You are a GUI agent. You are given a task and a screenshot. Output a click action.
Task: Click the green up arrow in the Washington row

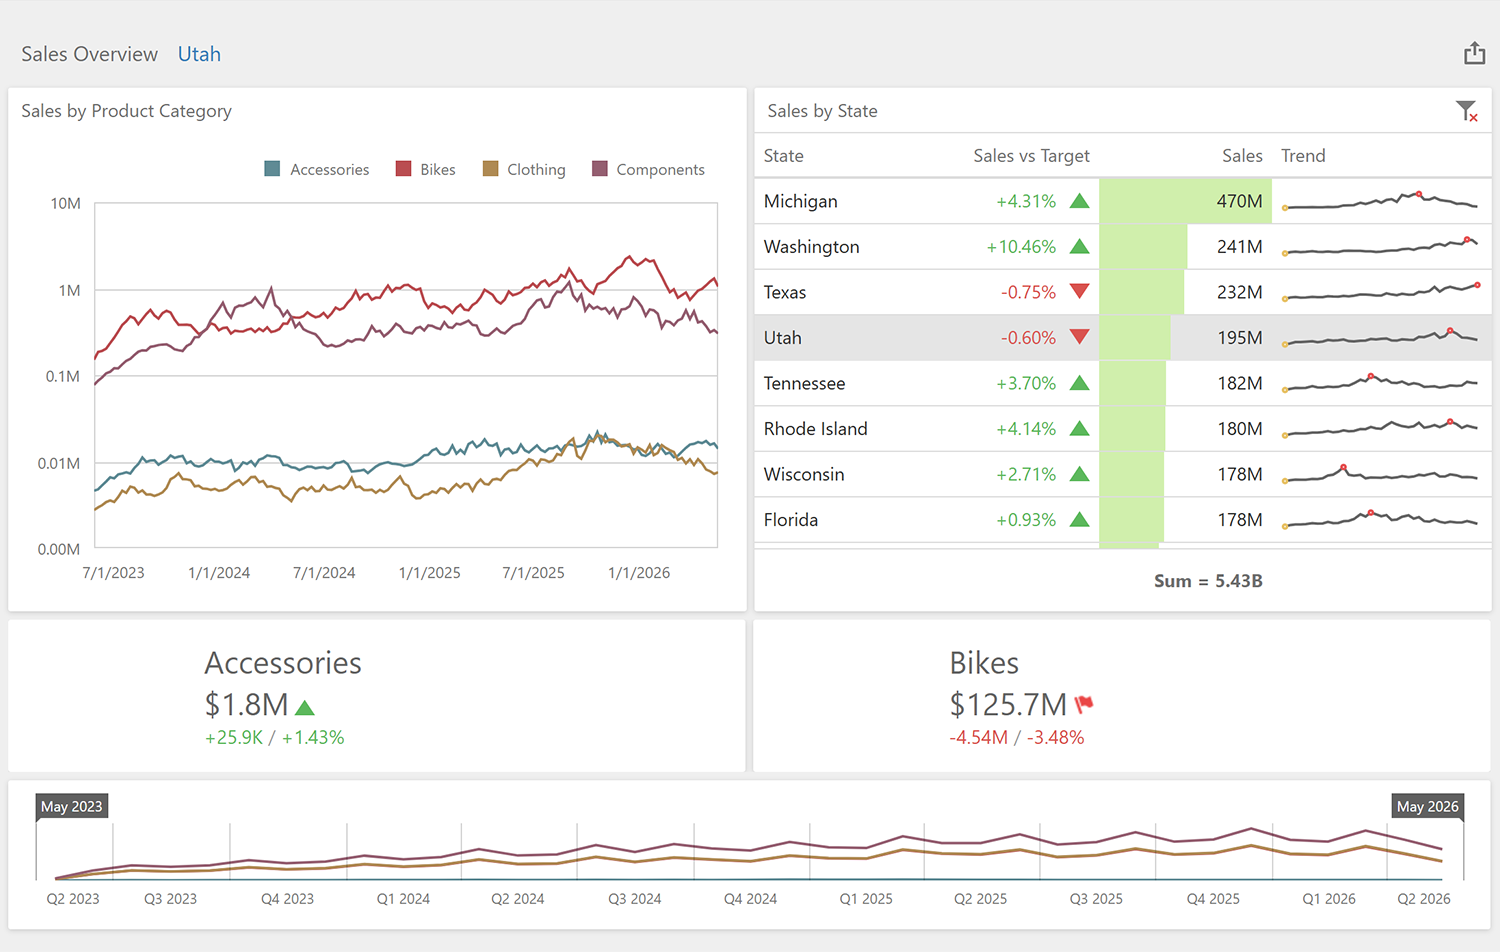tap(1079, 246)
